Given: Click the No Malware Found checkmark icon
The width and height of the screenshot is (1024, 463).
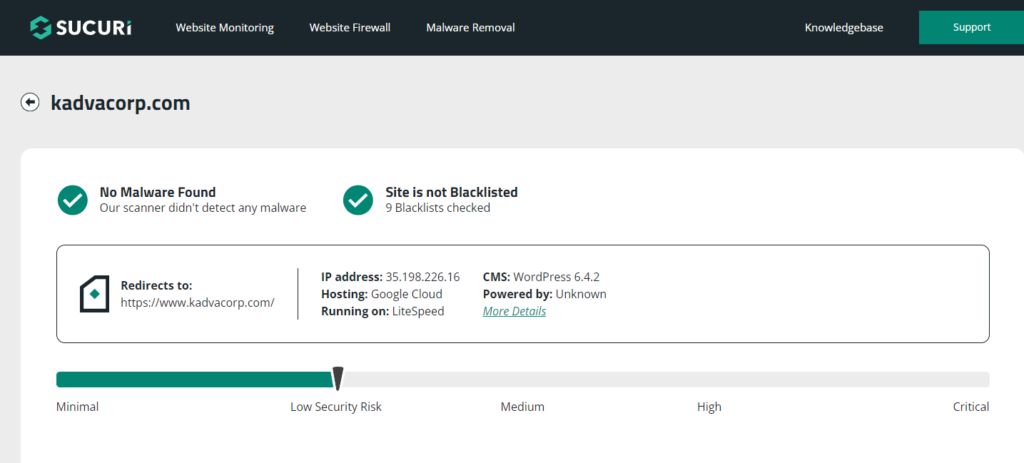Looking at the screenshot, I should tap(72, 200).
